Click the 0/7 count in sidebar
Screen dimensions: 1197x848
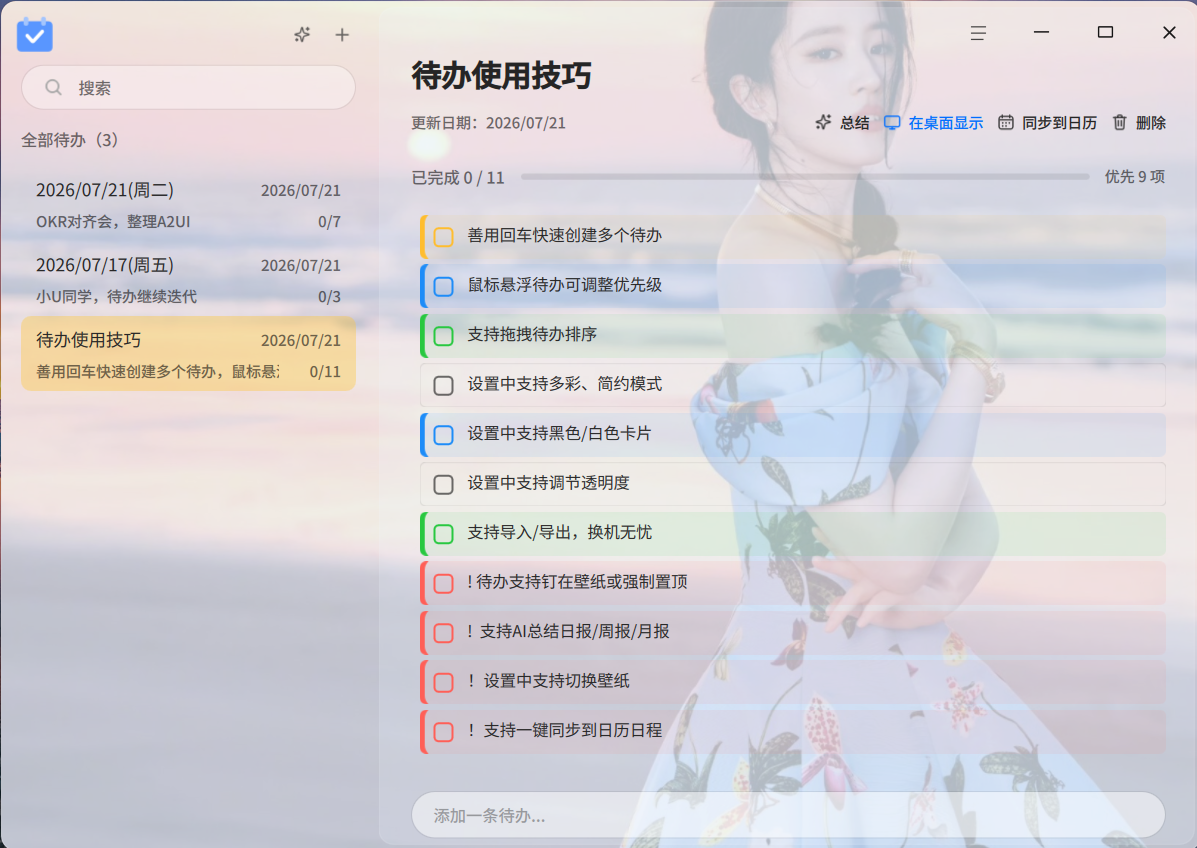point(329,221)
